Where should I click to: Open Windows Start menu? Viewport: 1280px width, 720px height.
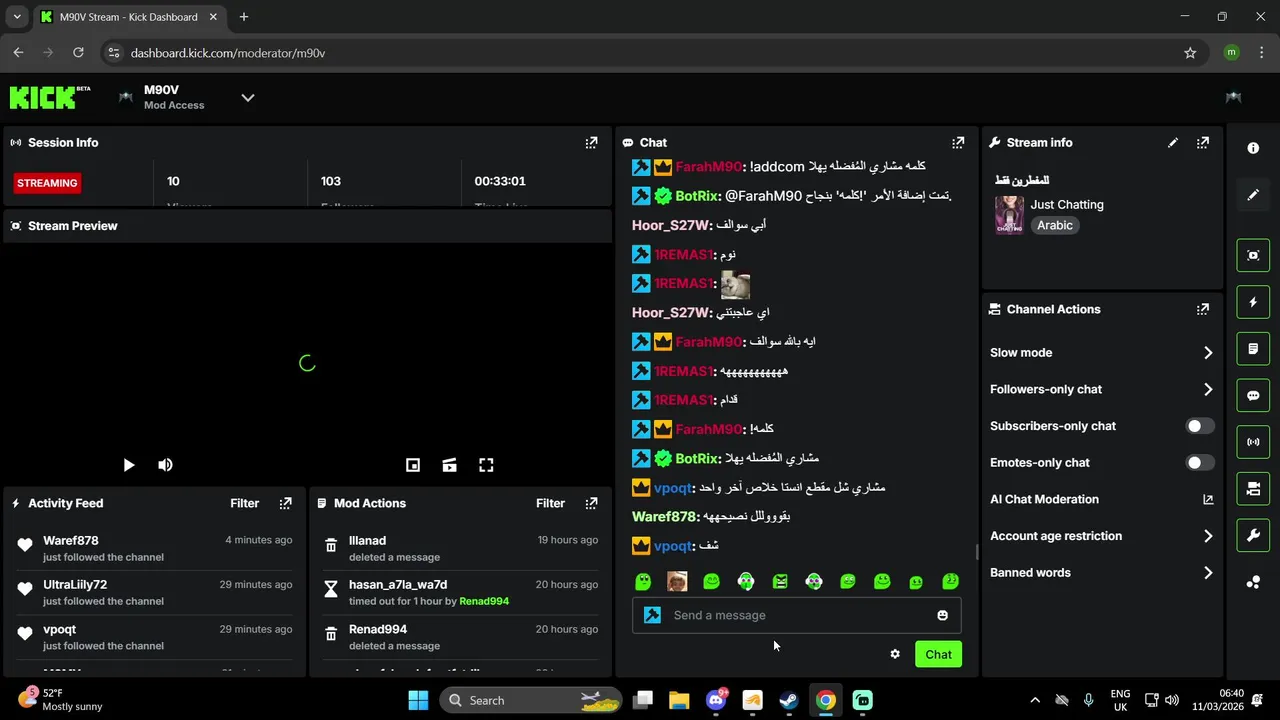pos(418,700)
